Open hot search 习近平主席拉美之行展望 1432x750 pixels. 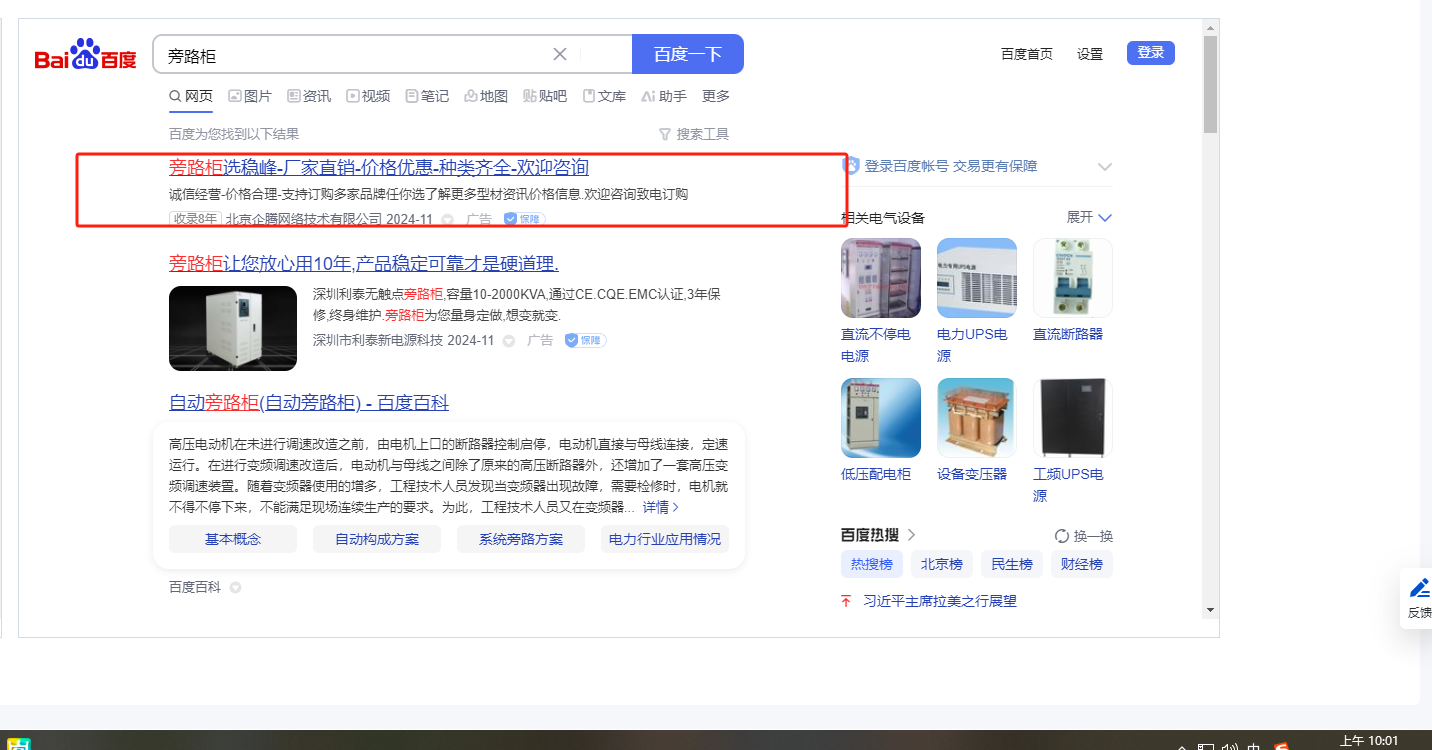[x=940, y=601]
